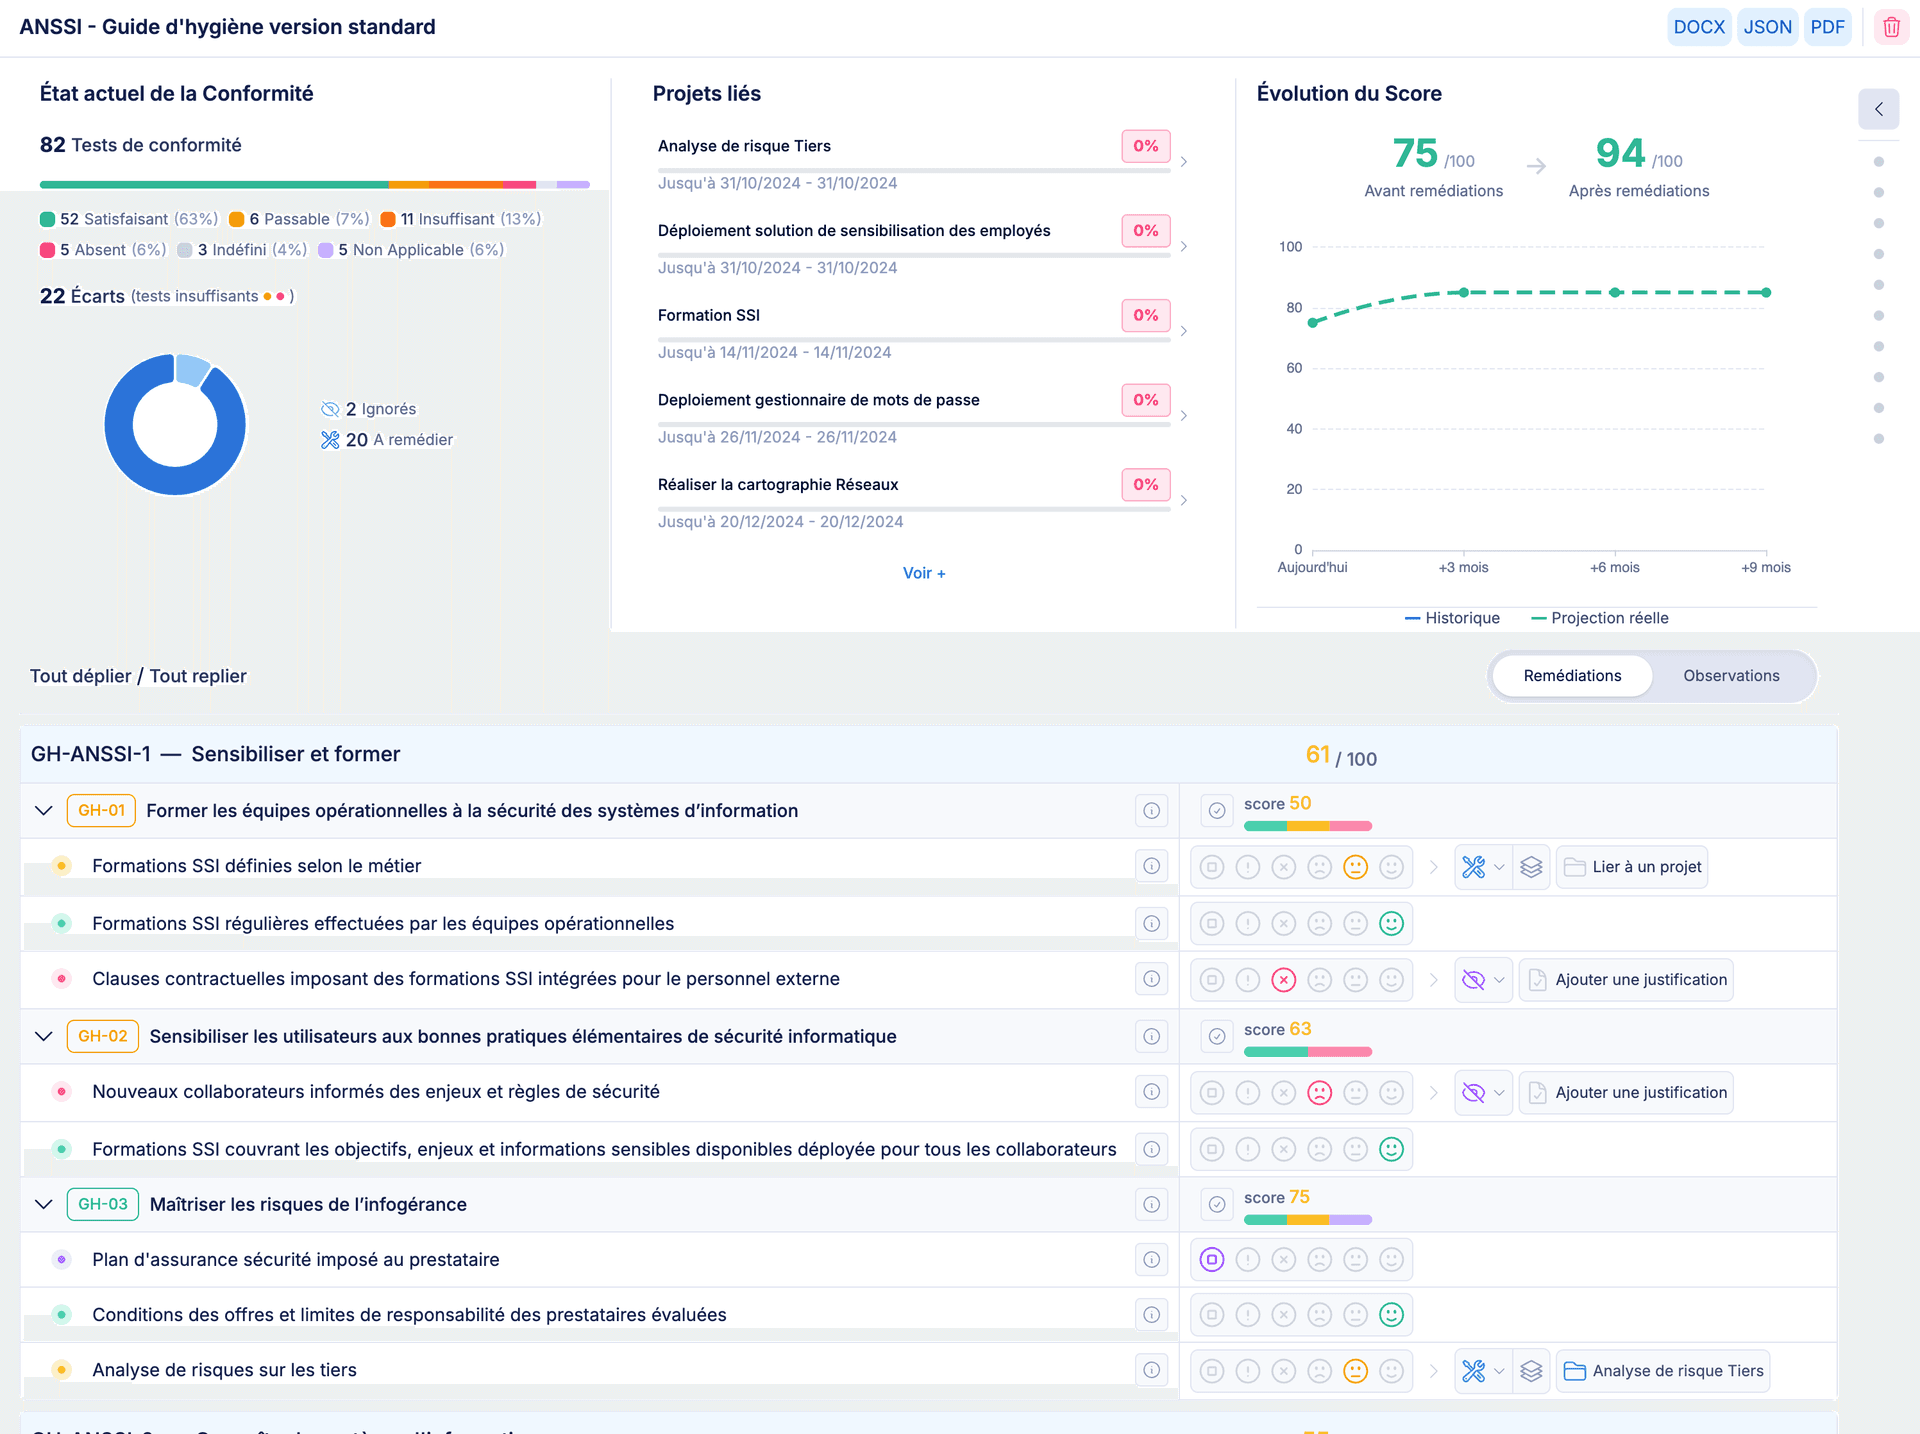Click the red trash delete icon

coord(1891,27)
